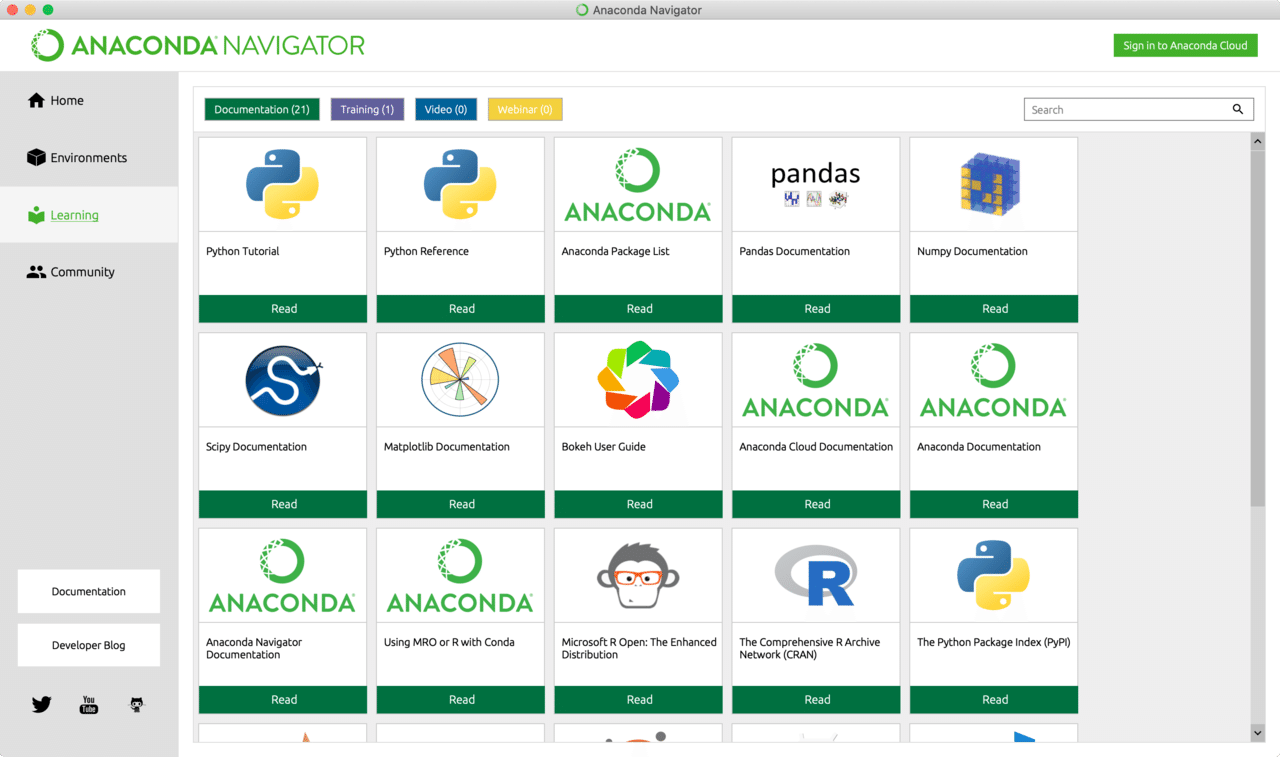Viewport: 1280px width, 757px height.
Task: Open the sidebar Documentation button
Action: (x=89, y=591)
